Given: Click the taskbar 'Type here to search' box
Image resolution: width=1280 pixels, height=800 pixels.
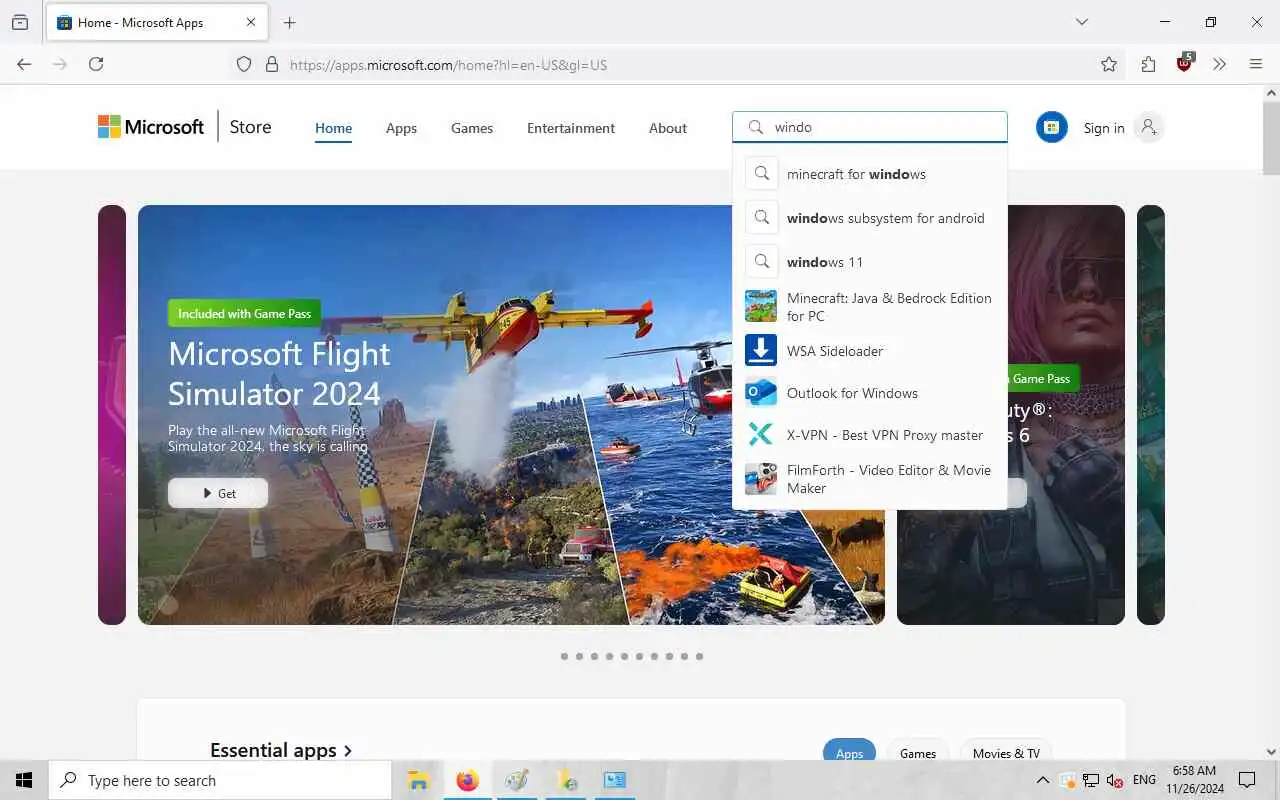Looking at the screenshot, I should [x=220, y=780].
